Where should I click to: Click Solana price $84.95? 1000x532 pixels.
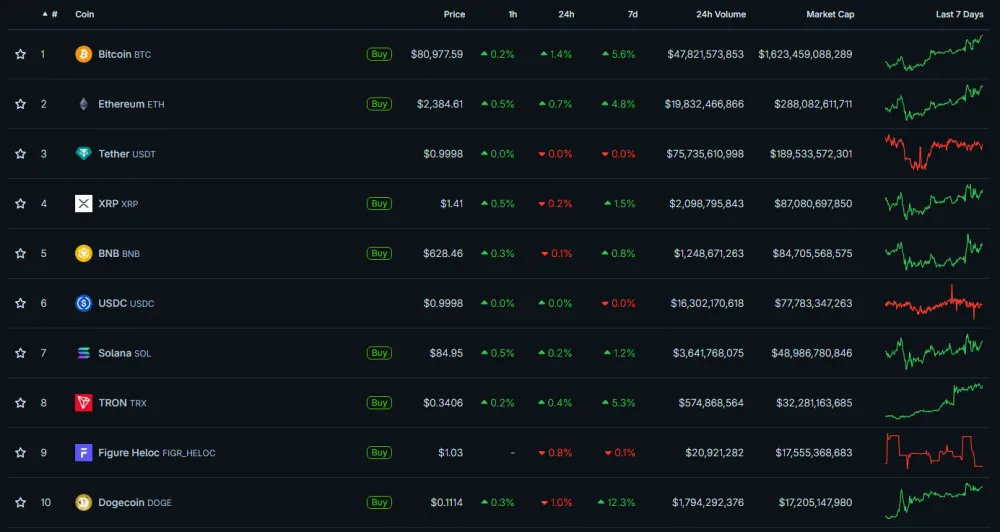(x=446, y=353)
